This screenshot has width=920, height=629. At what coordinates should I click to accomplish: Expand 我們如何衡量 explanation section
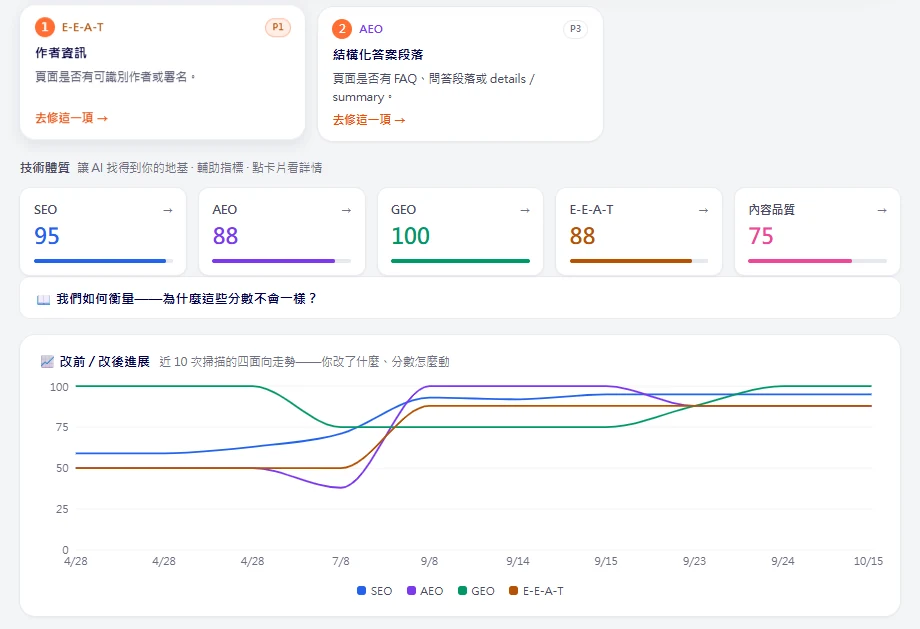pos(460,299)
